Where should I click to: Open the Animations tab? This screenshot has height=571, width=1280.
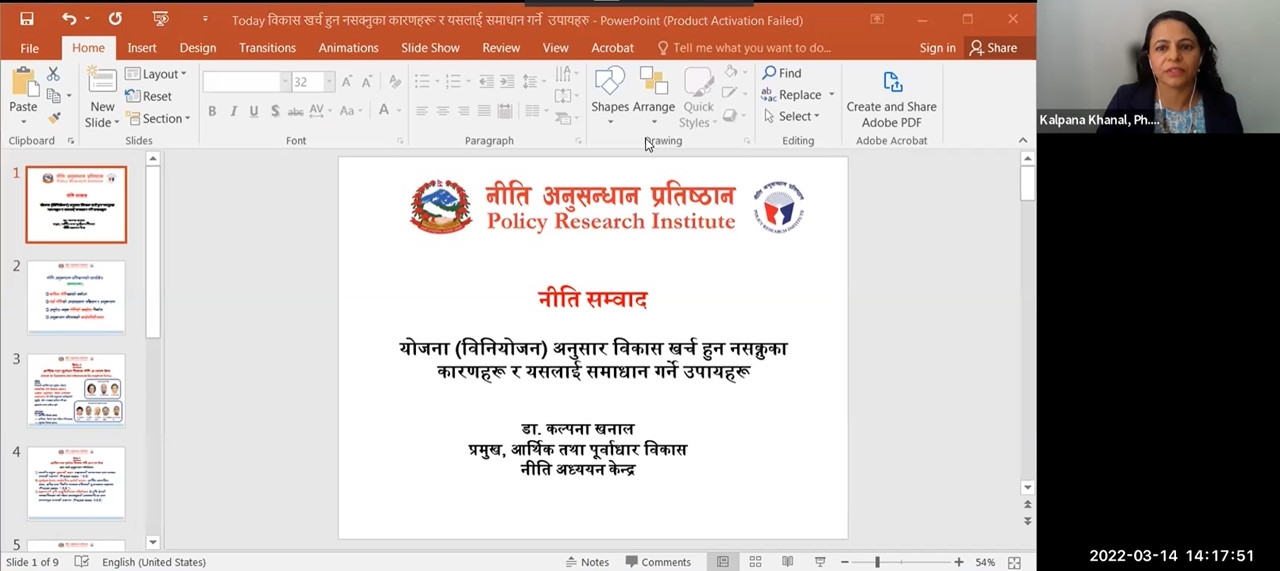[x=348, y=48]
